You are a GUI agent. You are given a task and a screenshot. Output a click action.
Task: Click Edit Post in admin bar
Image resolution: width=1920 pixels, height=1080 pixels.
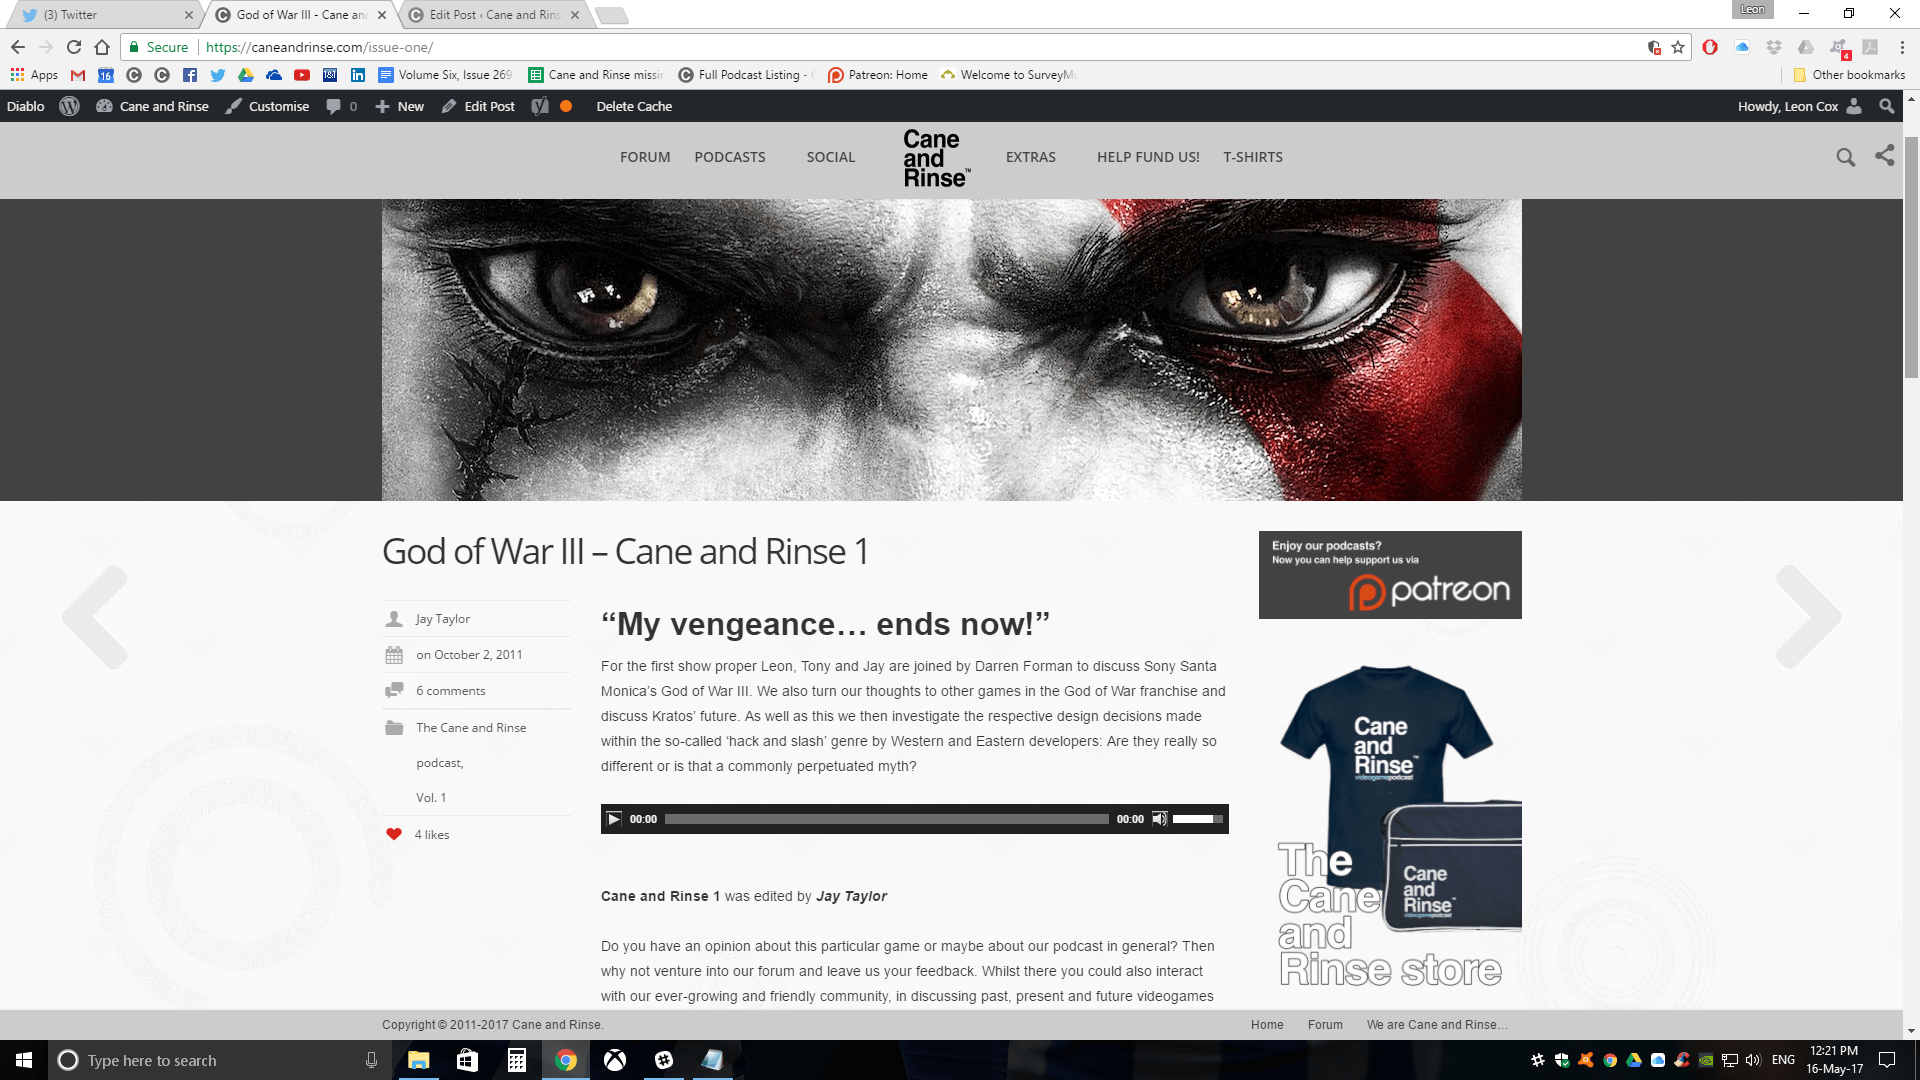click(x=479, y=106)
